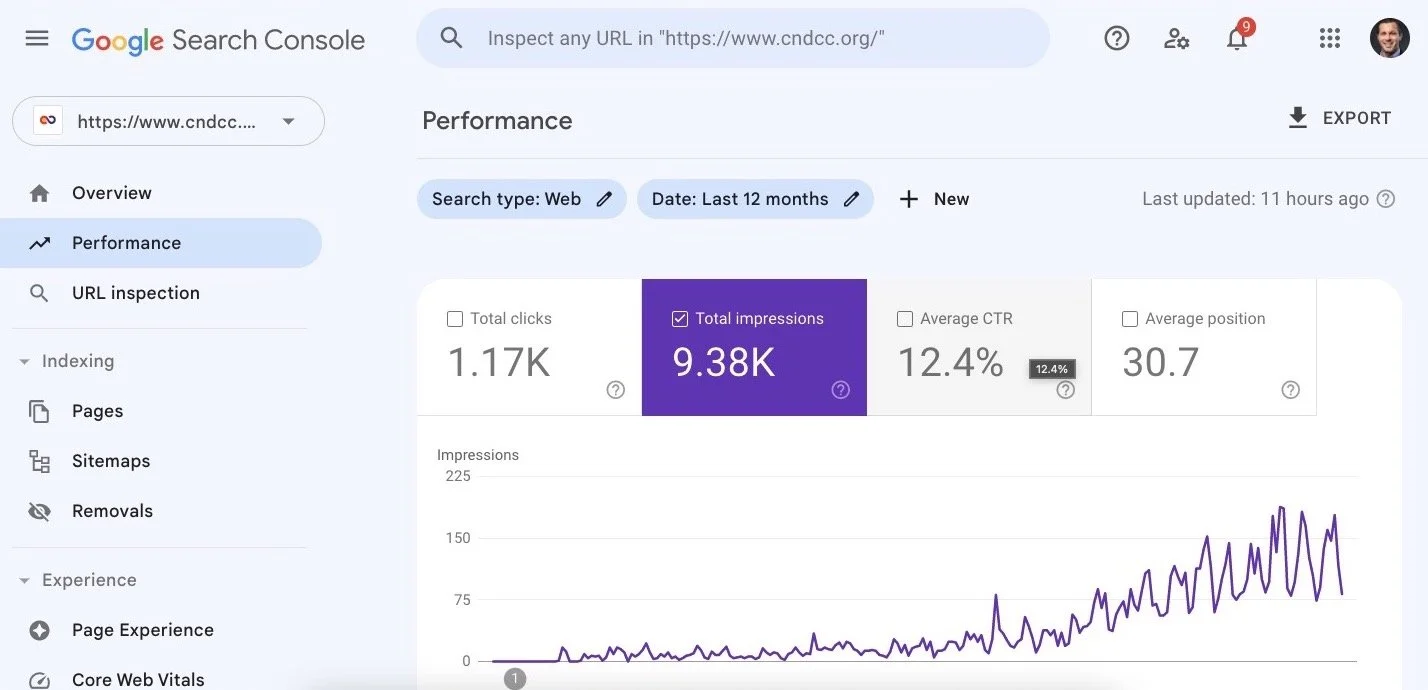Open Date: Last 12 months filter chip
Image resolution: width=1428 pixels, height=690 pixels.
(x=755, y=199)
